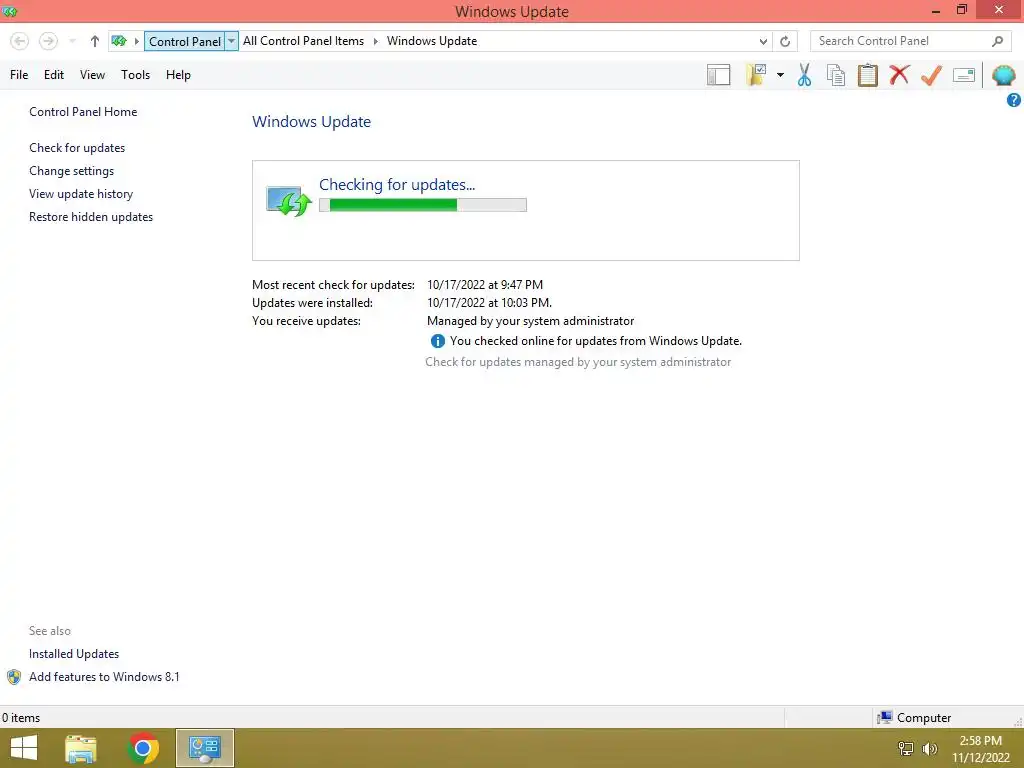
Task: Open Add features to Windows 8.1
Action: click(104, 677)
